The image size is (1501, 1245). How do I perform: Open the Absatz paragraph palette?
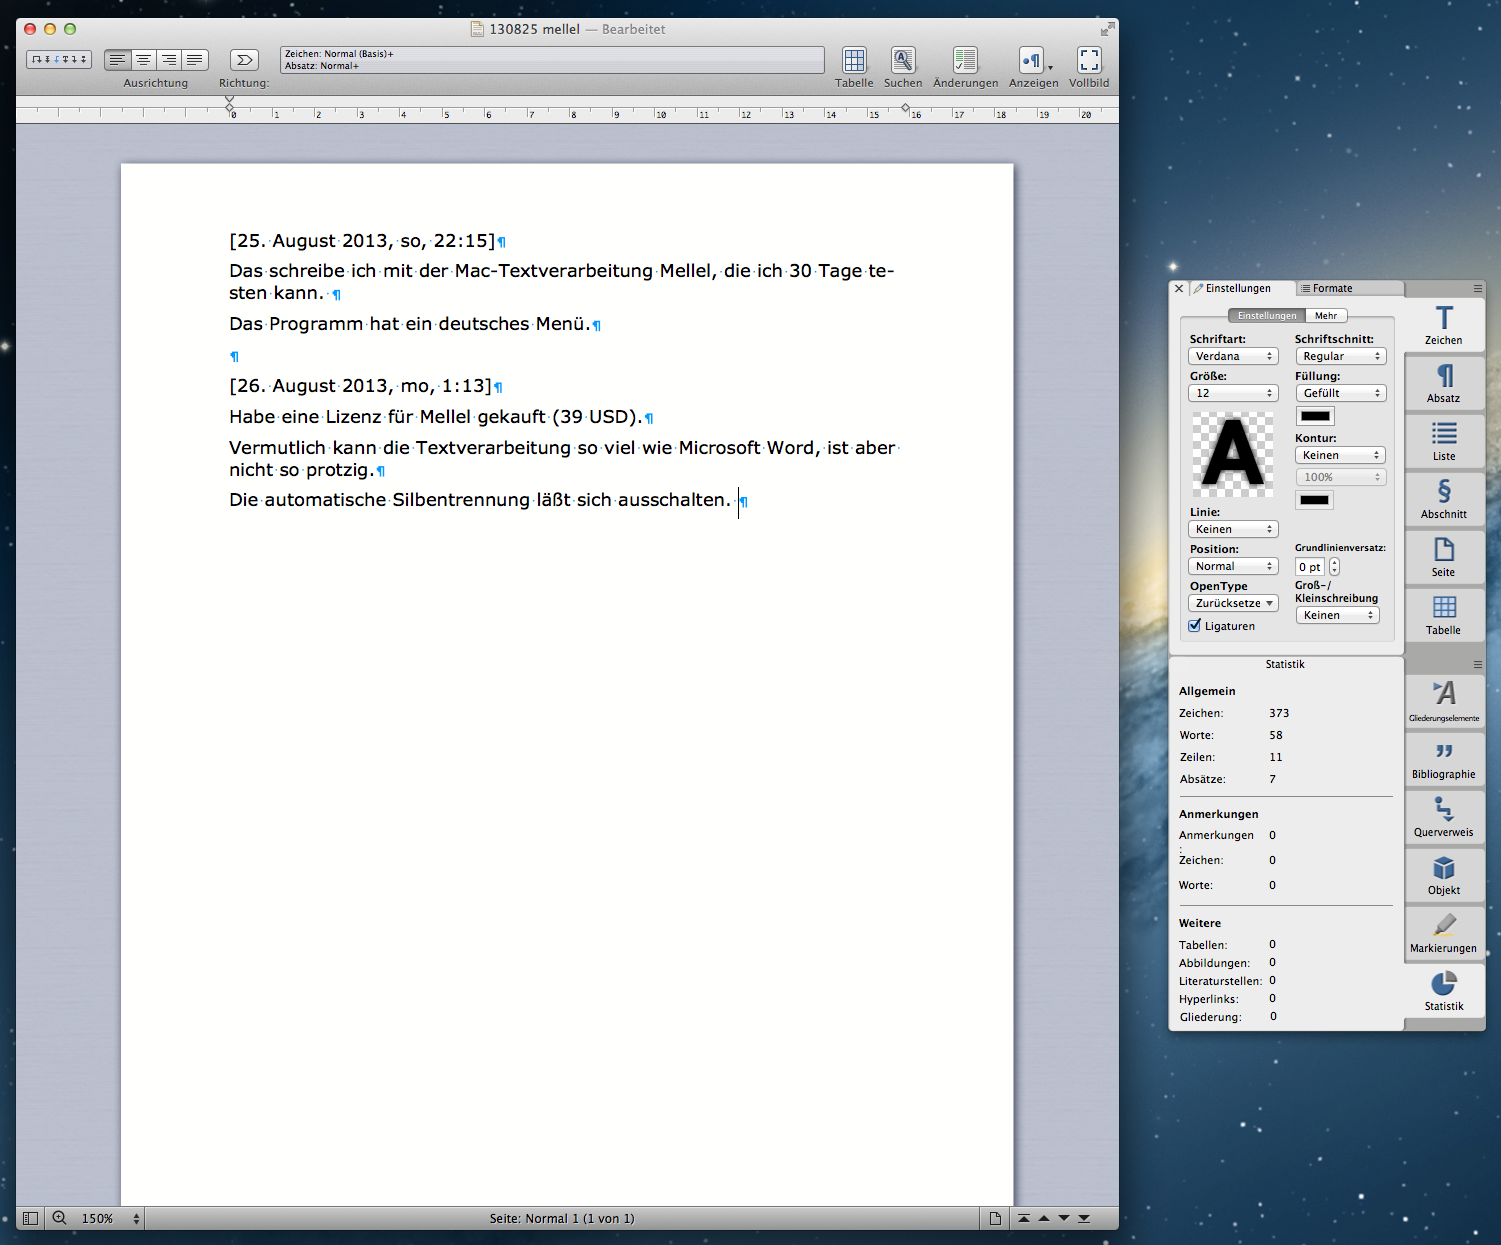(x=1444, y=383)
